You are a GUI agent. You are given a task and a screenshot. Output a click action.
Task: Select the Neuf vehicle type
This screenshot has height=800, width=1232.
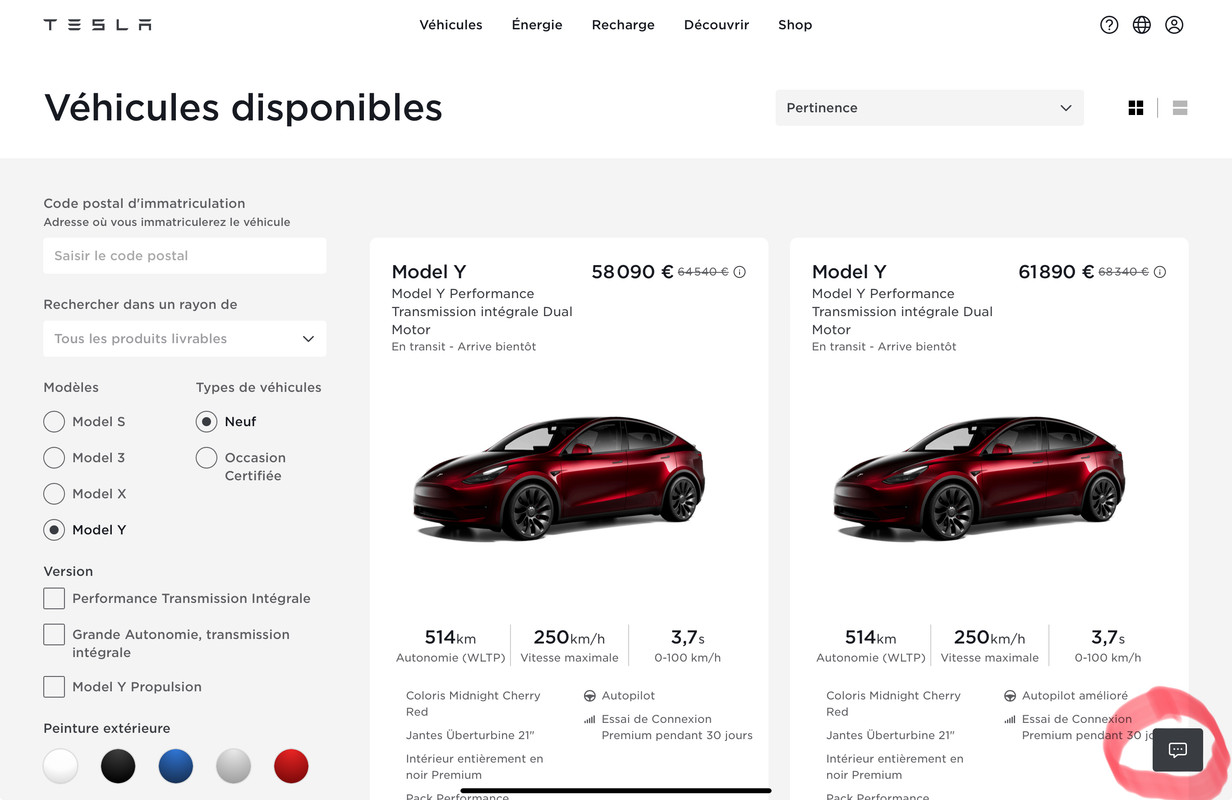tap(206, 422)
